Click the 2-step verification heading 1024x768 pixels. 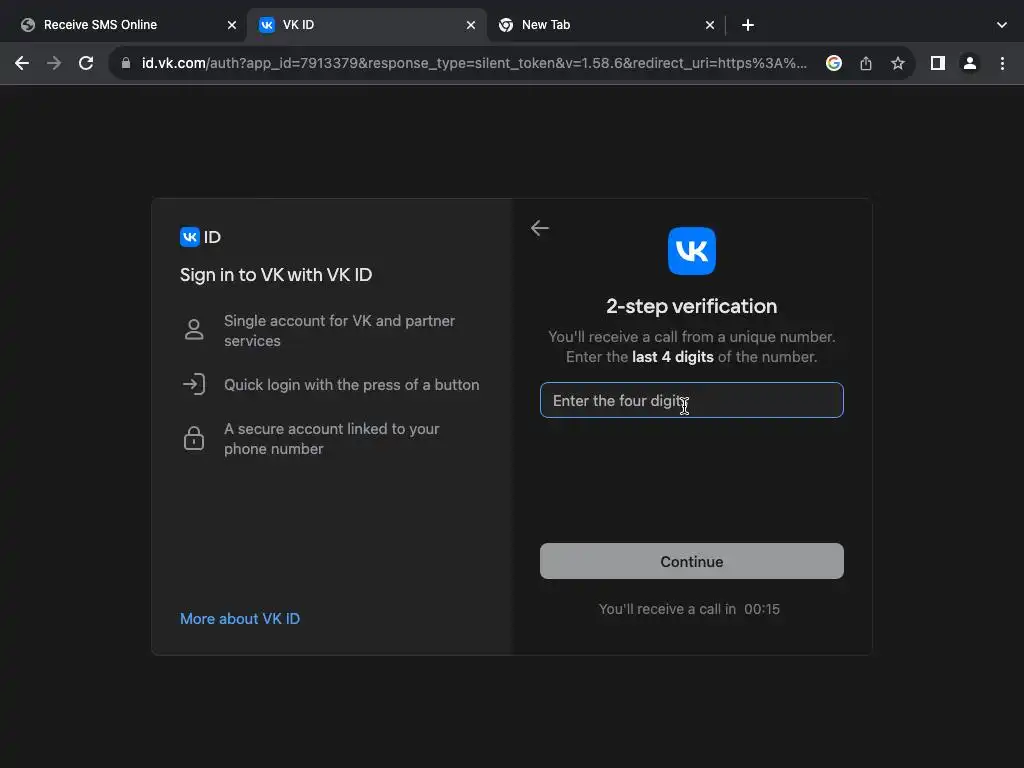(692, 306)
